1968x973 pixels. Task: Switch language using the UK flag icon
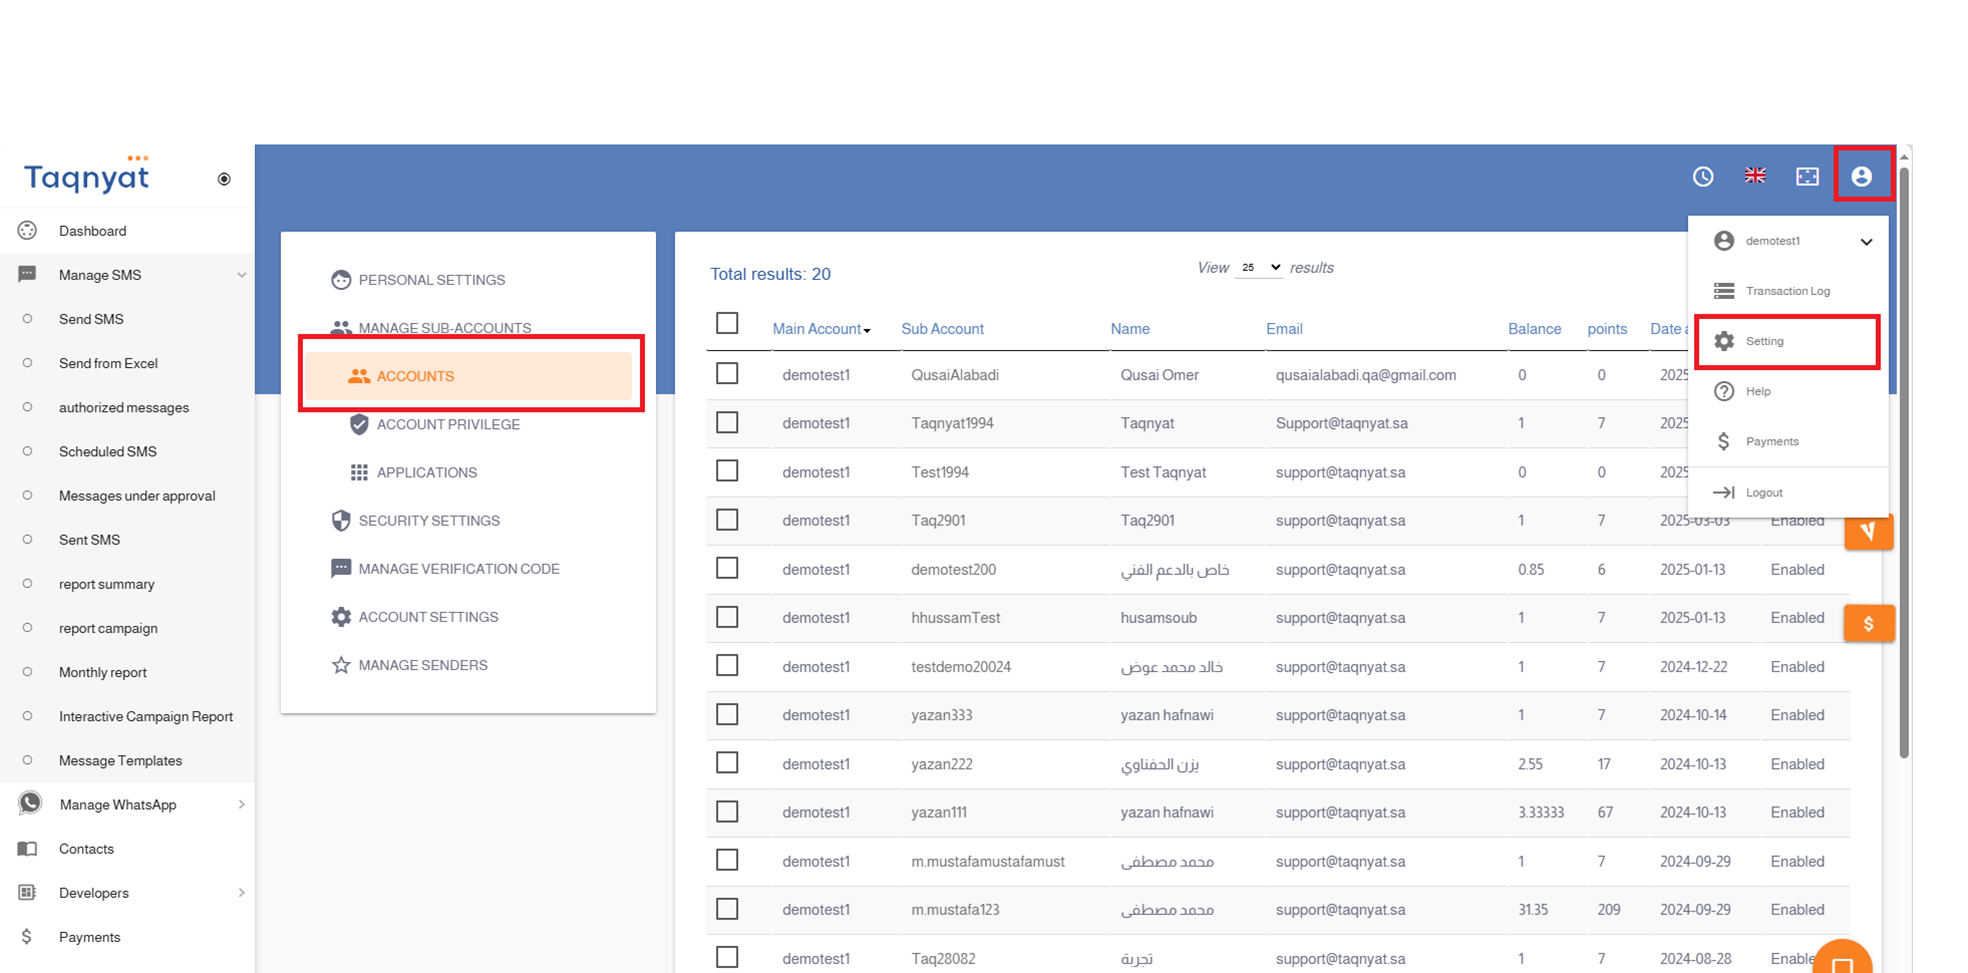click(x=1755, y=175)
